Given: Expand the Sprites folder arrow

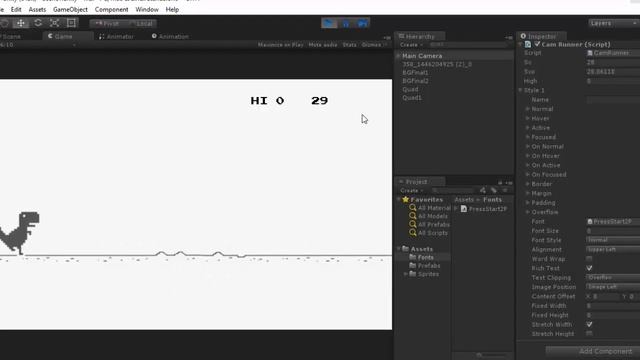Looking at the screenshot, I should pyautogui.click(x=405, y=274).
